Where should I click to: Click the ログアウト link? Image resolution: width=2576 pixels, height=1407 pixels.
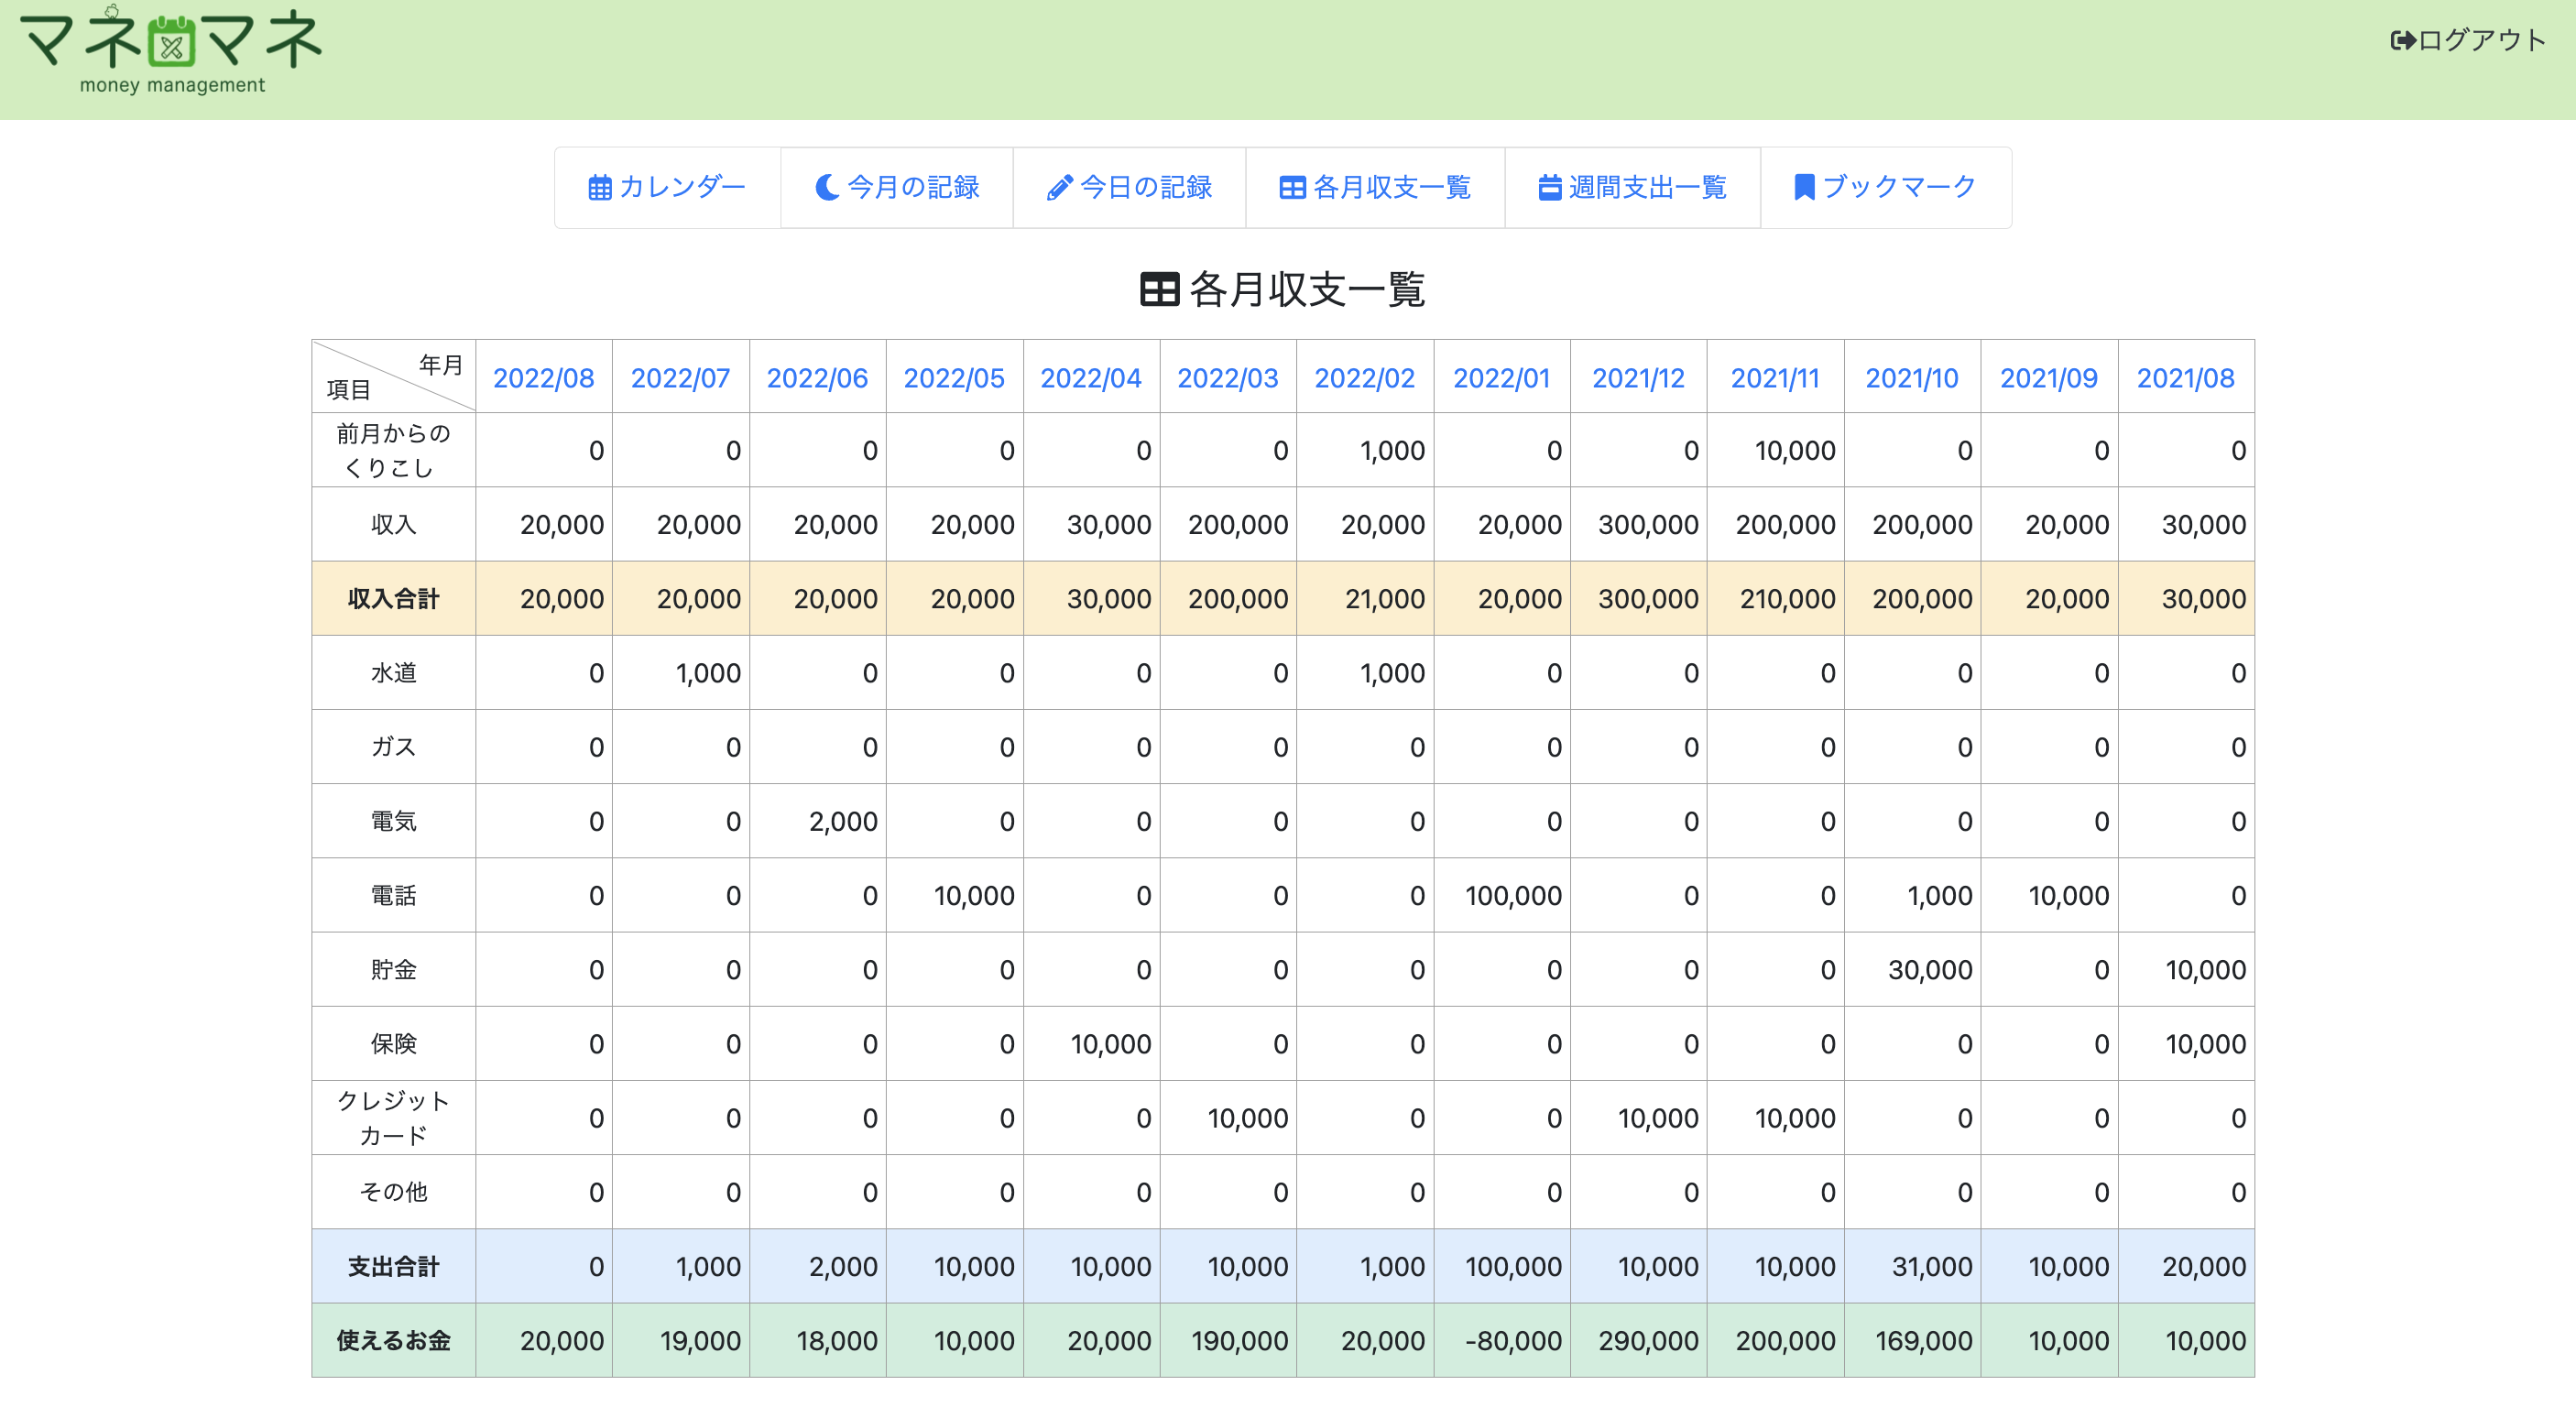point(2468,40)
